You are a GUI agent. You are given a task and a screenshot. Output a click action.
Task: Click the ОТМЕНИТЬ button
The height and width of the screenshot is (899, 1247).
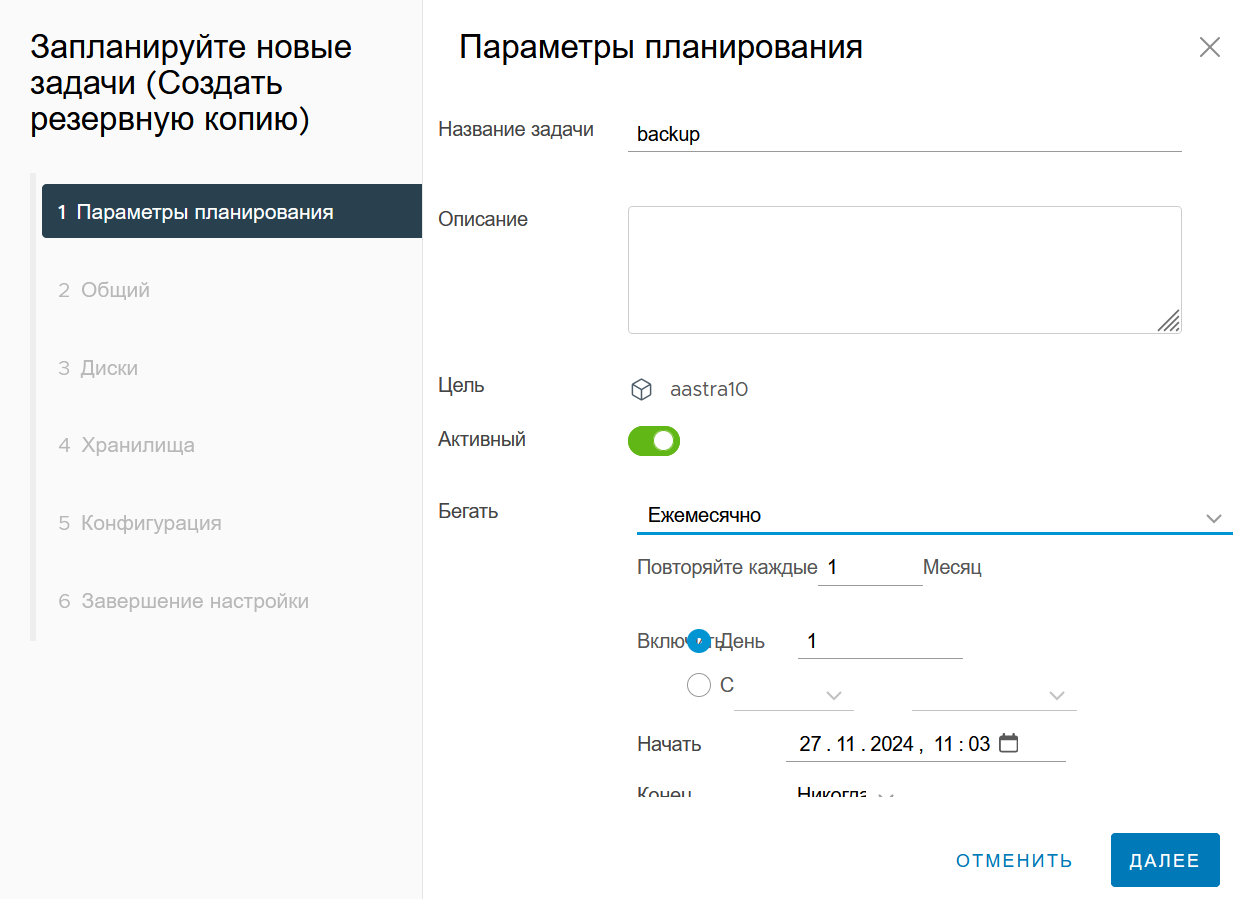tap(1014, 860)
